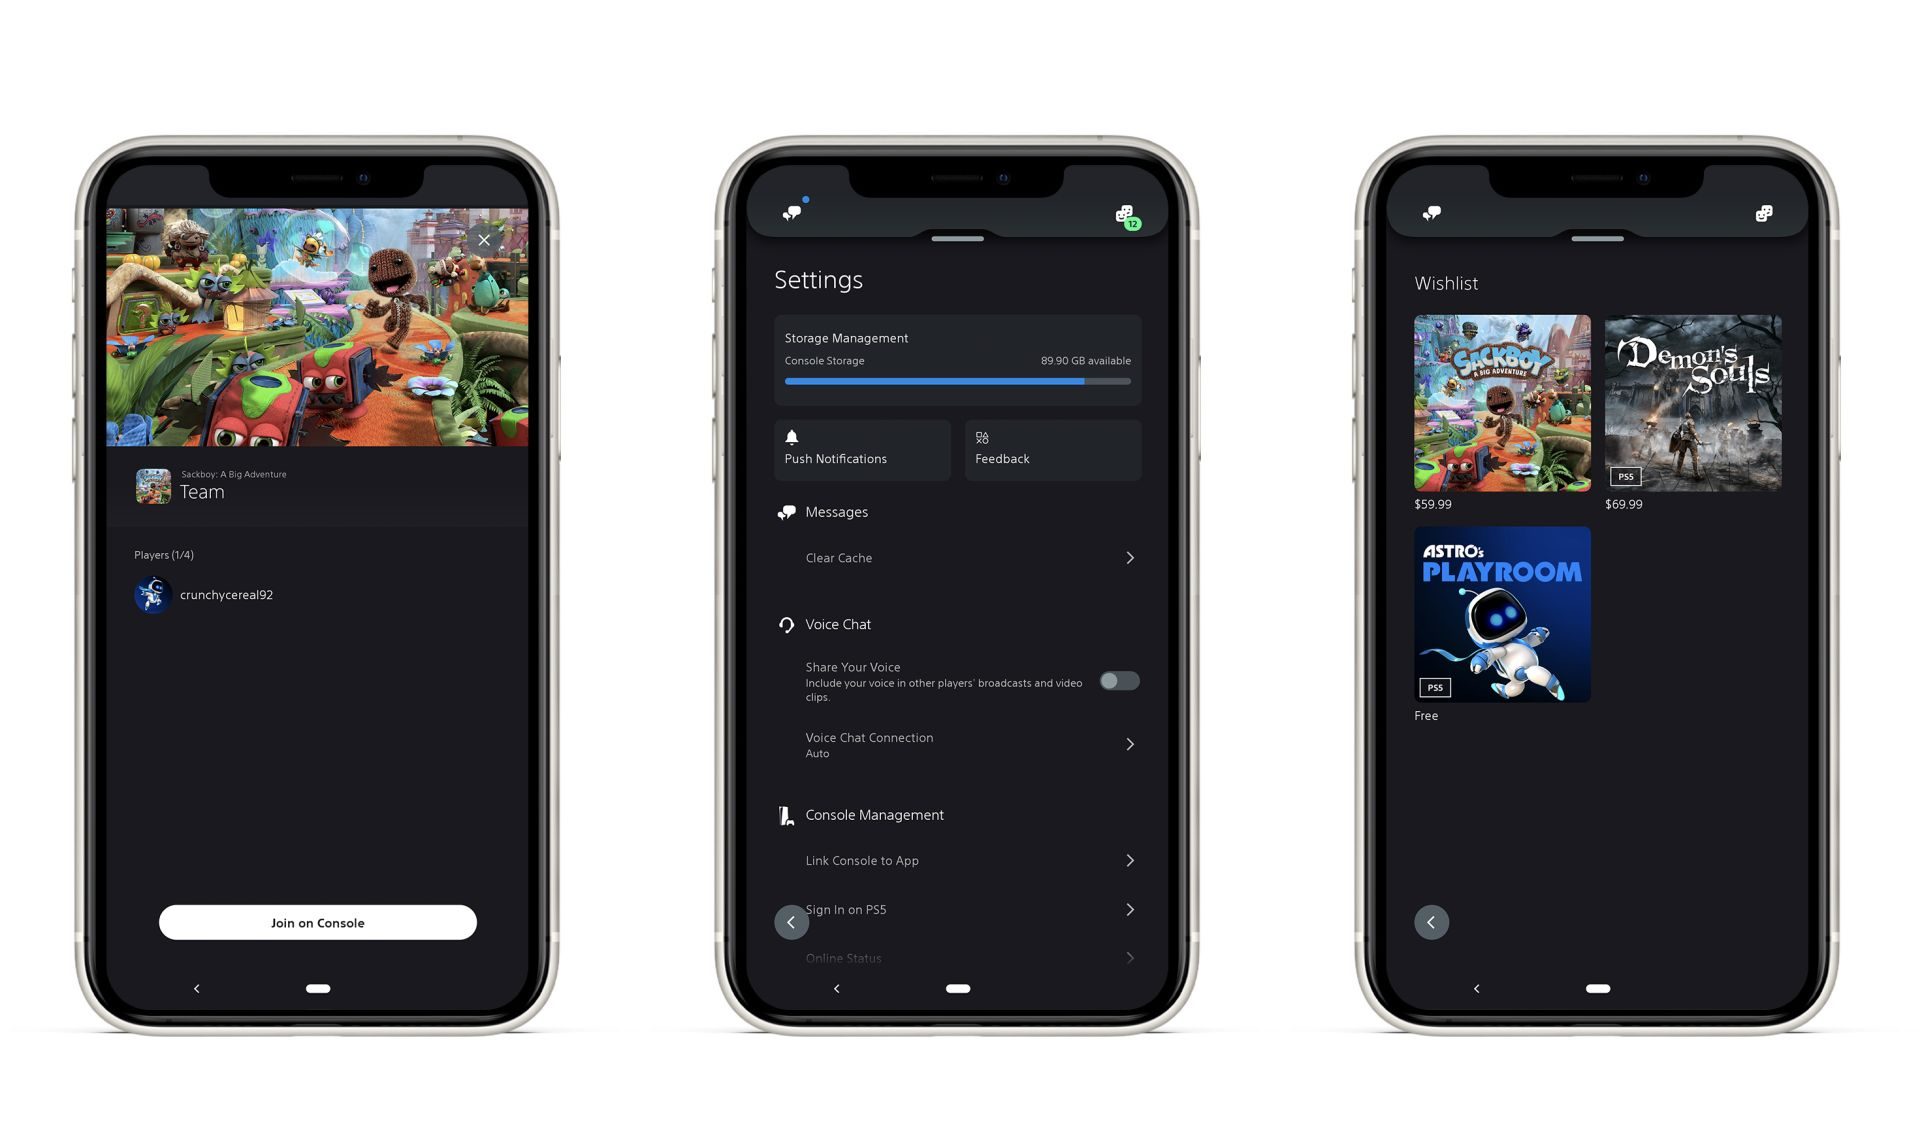This screenshot has height=1136, width=1920.
Task: Toggle Share Your Voice setting on
Action: pyautogui.click(x=1117, y=682)
